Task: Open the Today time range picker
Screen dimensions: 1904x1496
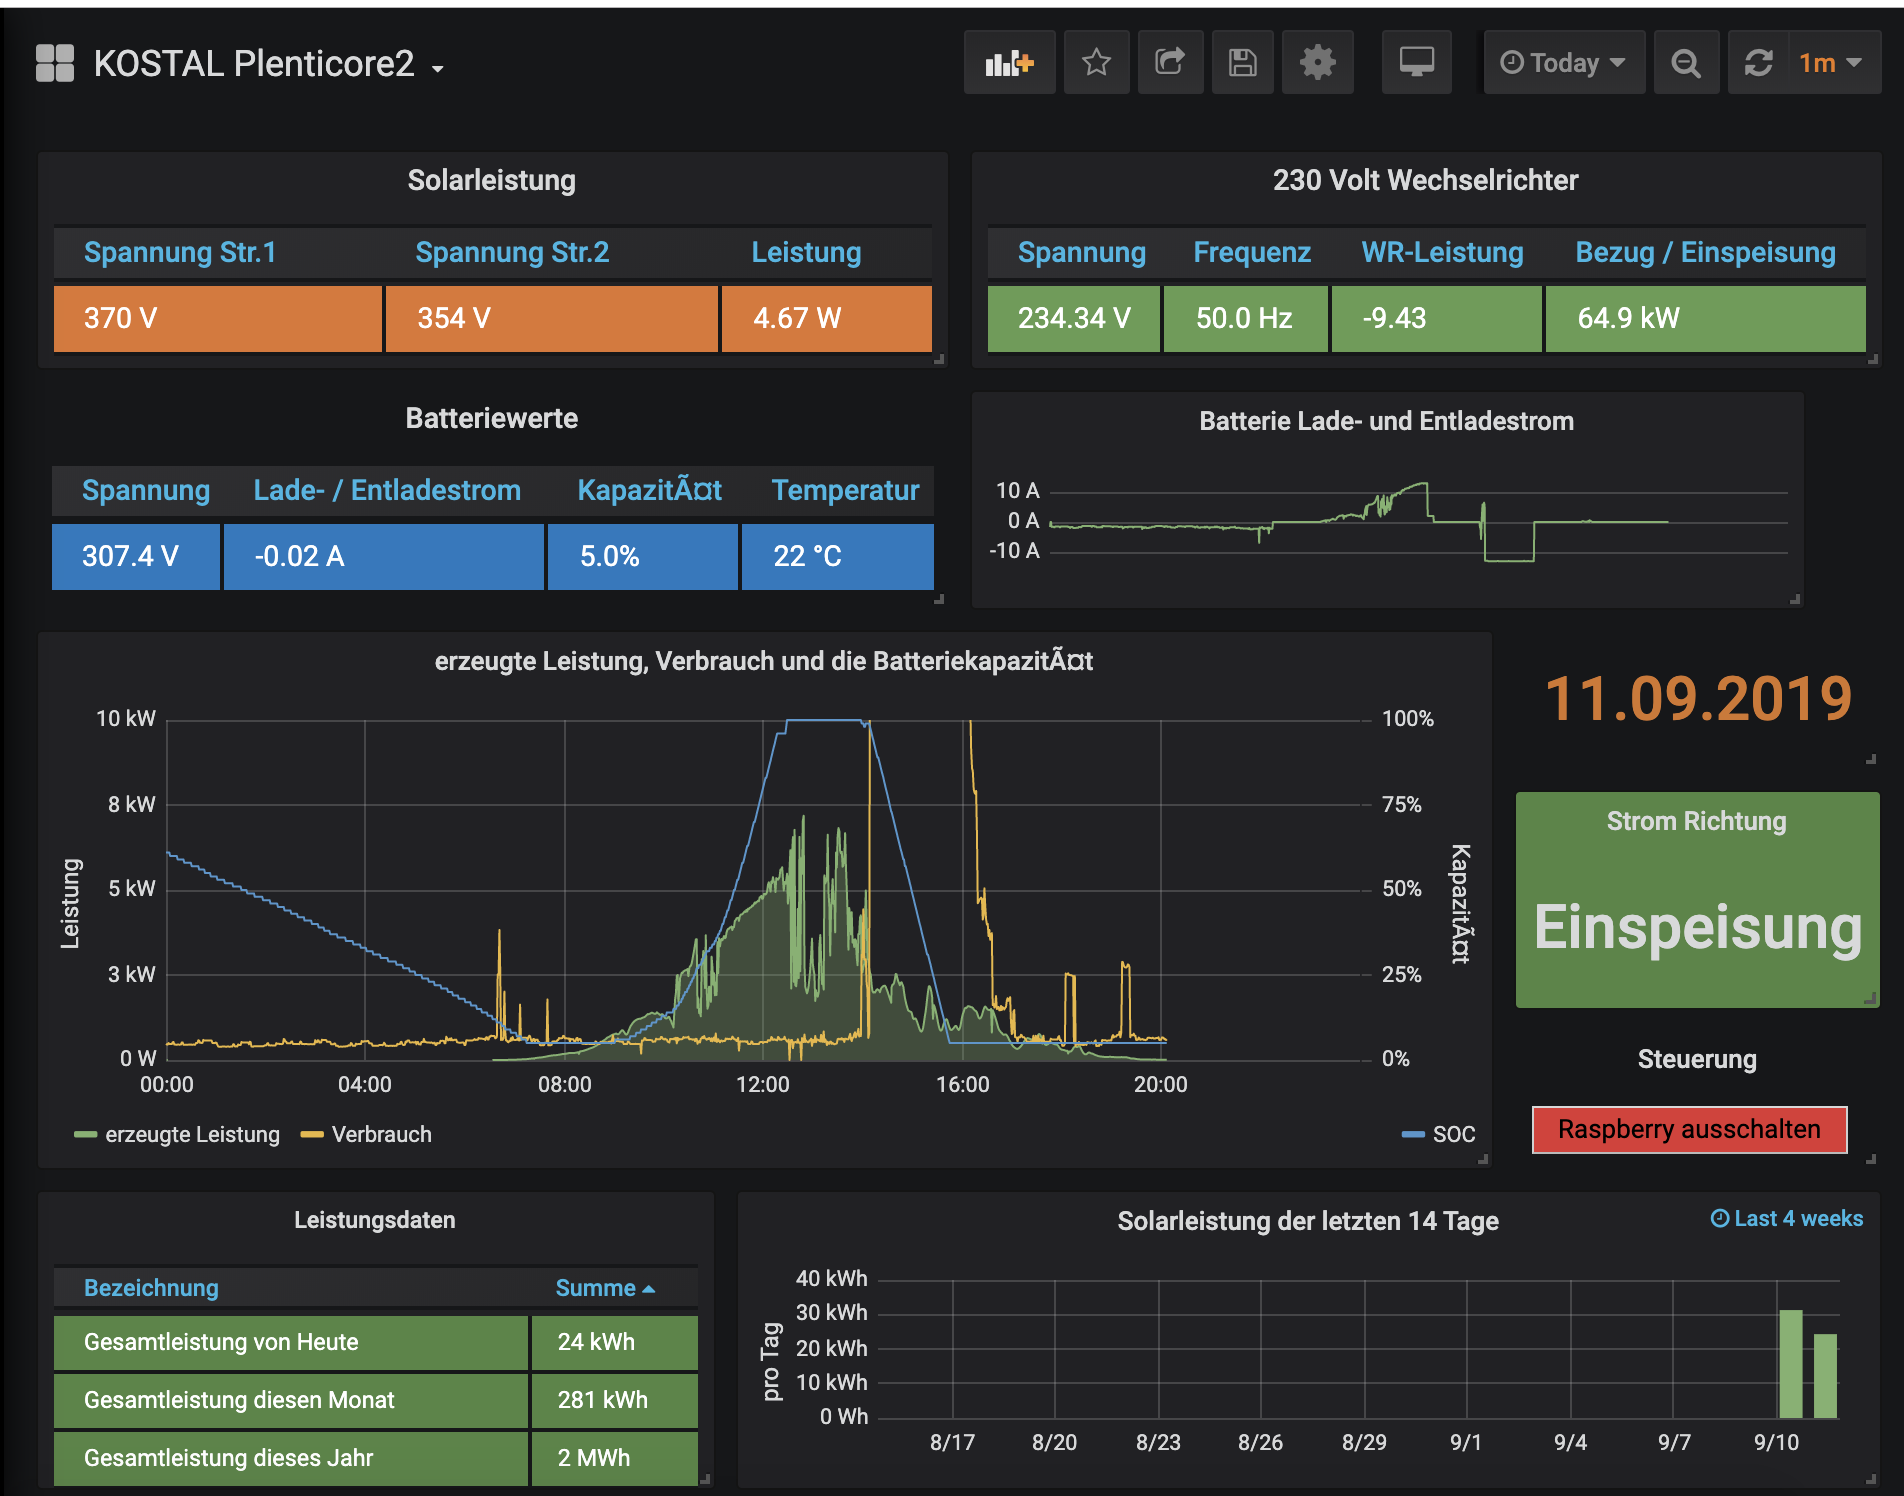Action: pyautogui.click(x=1564, y=63)
